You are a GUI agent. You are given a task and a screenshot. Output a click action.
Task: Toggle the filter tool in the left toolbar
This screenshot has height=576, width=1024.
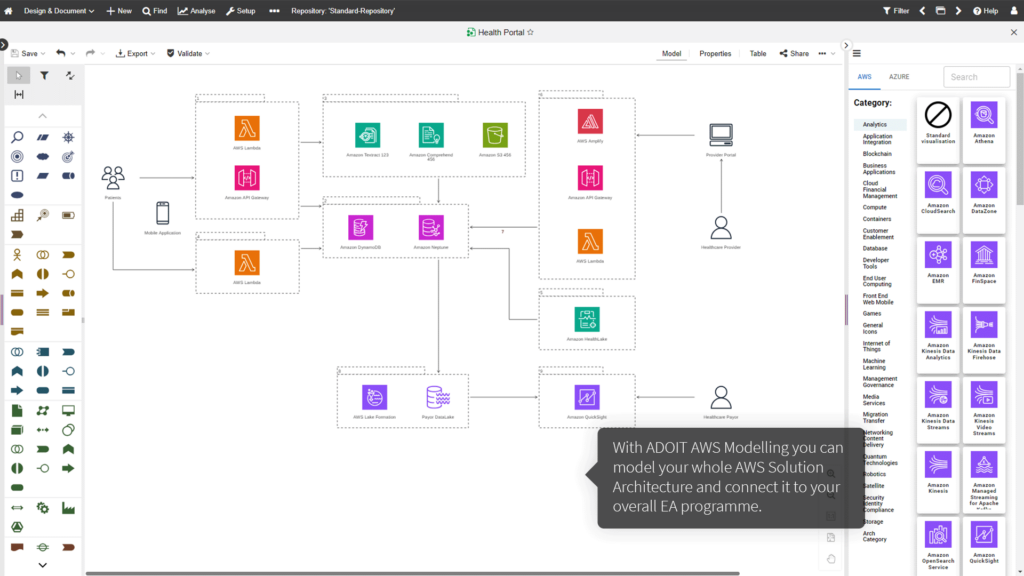(x=42, y=74)
